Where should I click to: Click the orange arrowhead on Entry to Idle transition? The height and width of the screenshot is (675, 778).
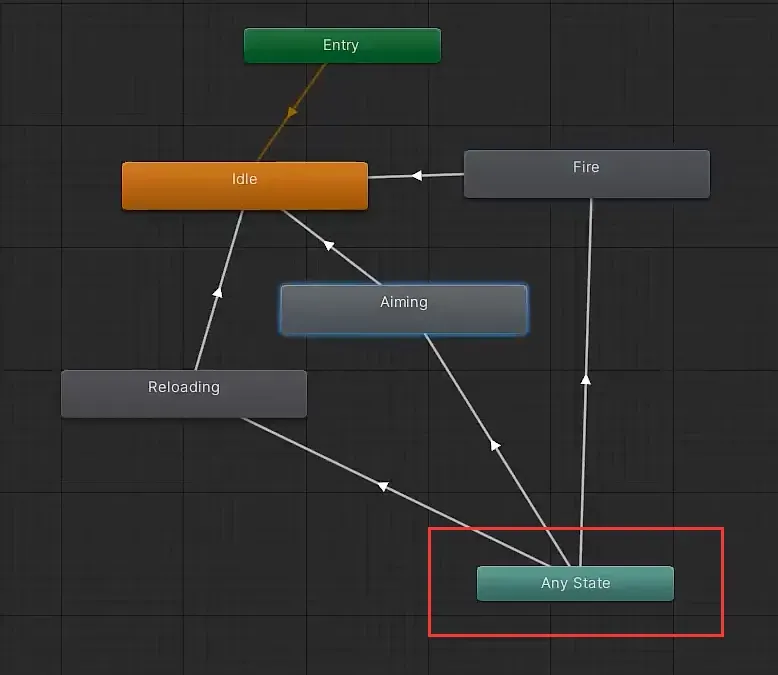point(291,112)
